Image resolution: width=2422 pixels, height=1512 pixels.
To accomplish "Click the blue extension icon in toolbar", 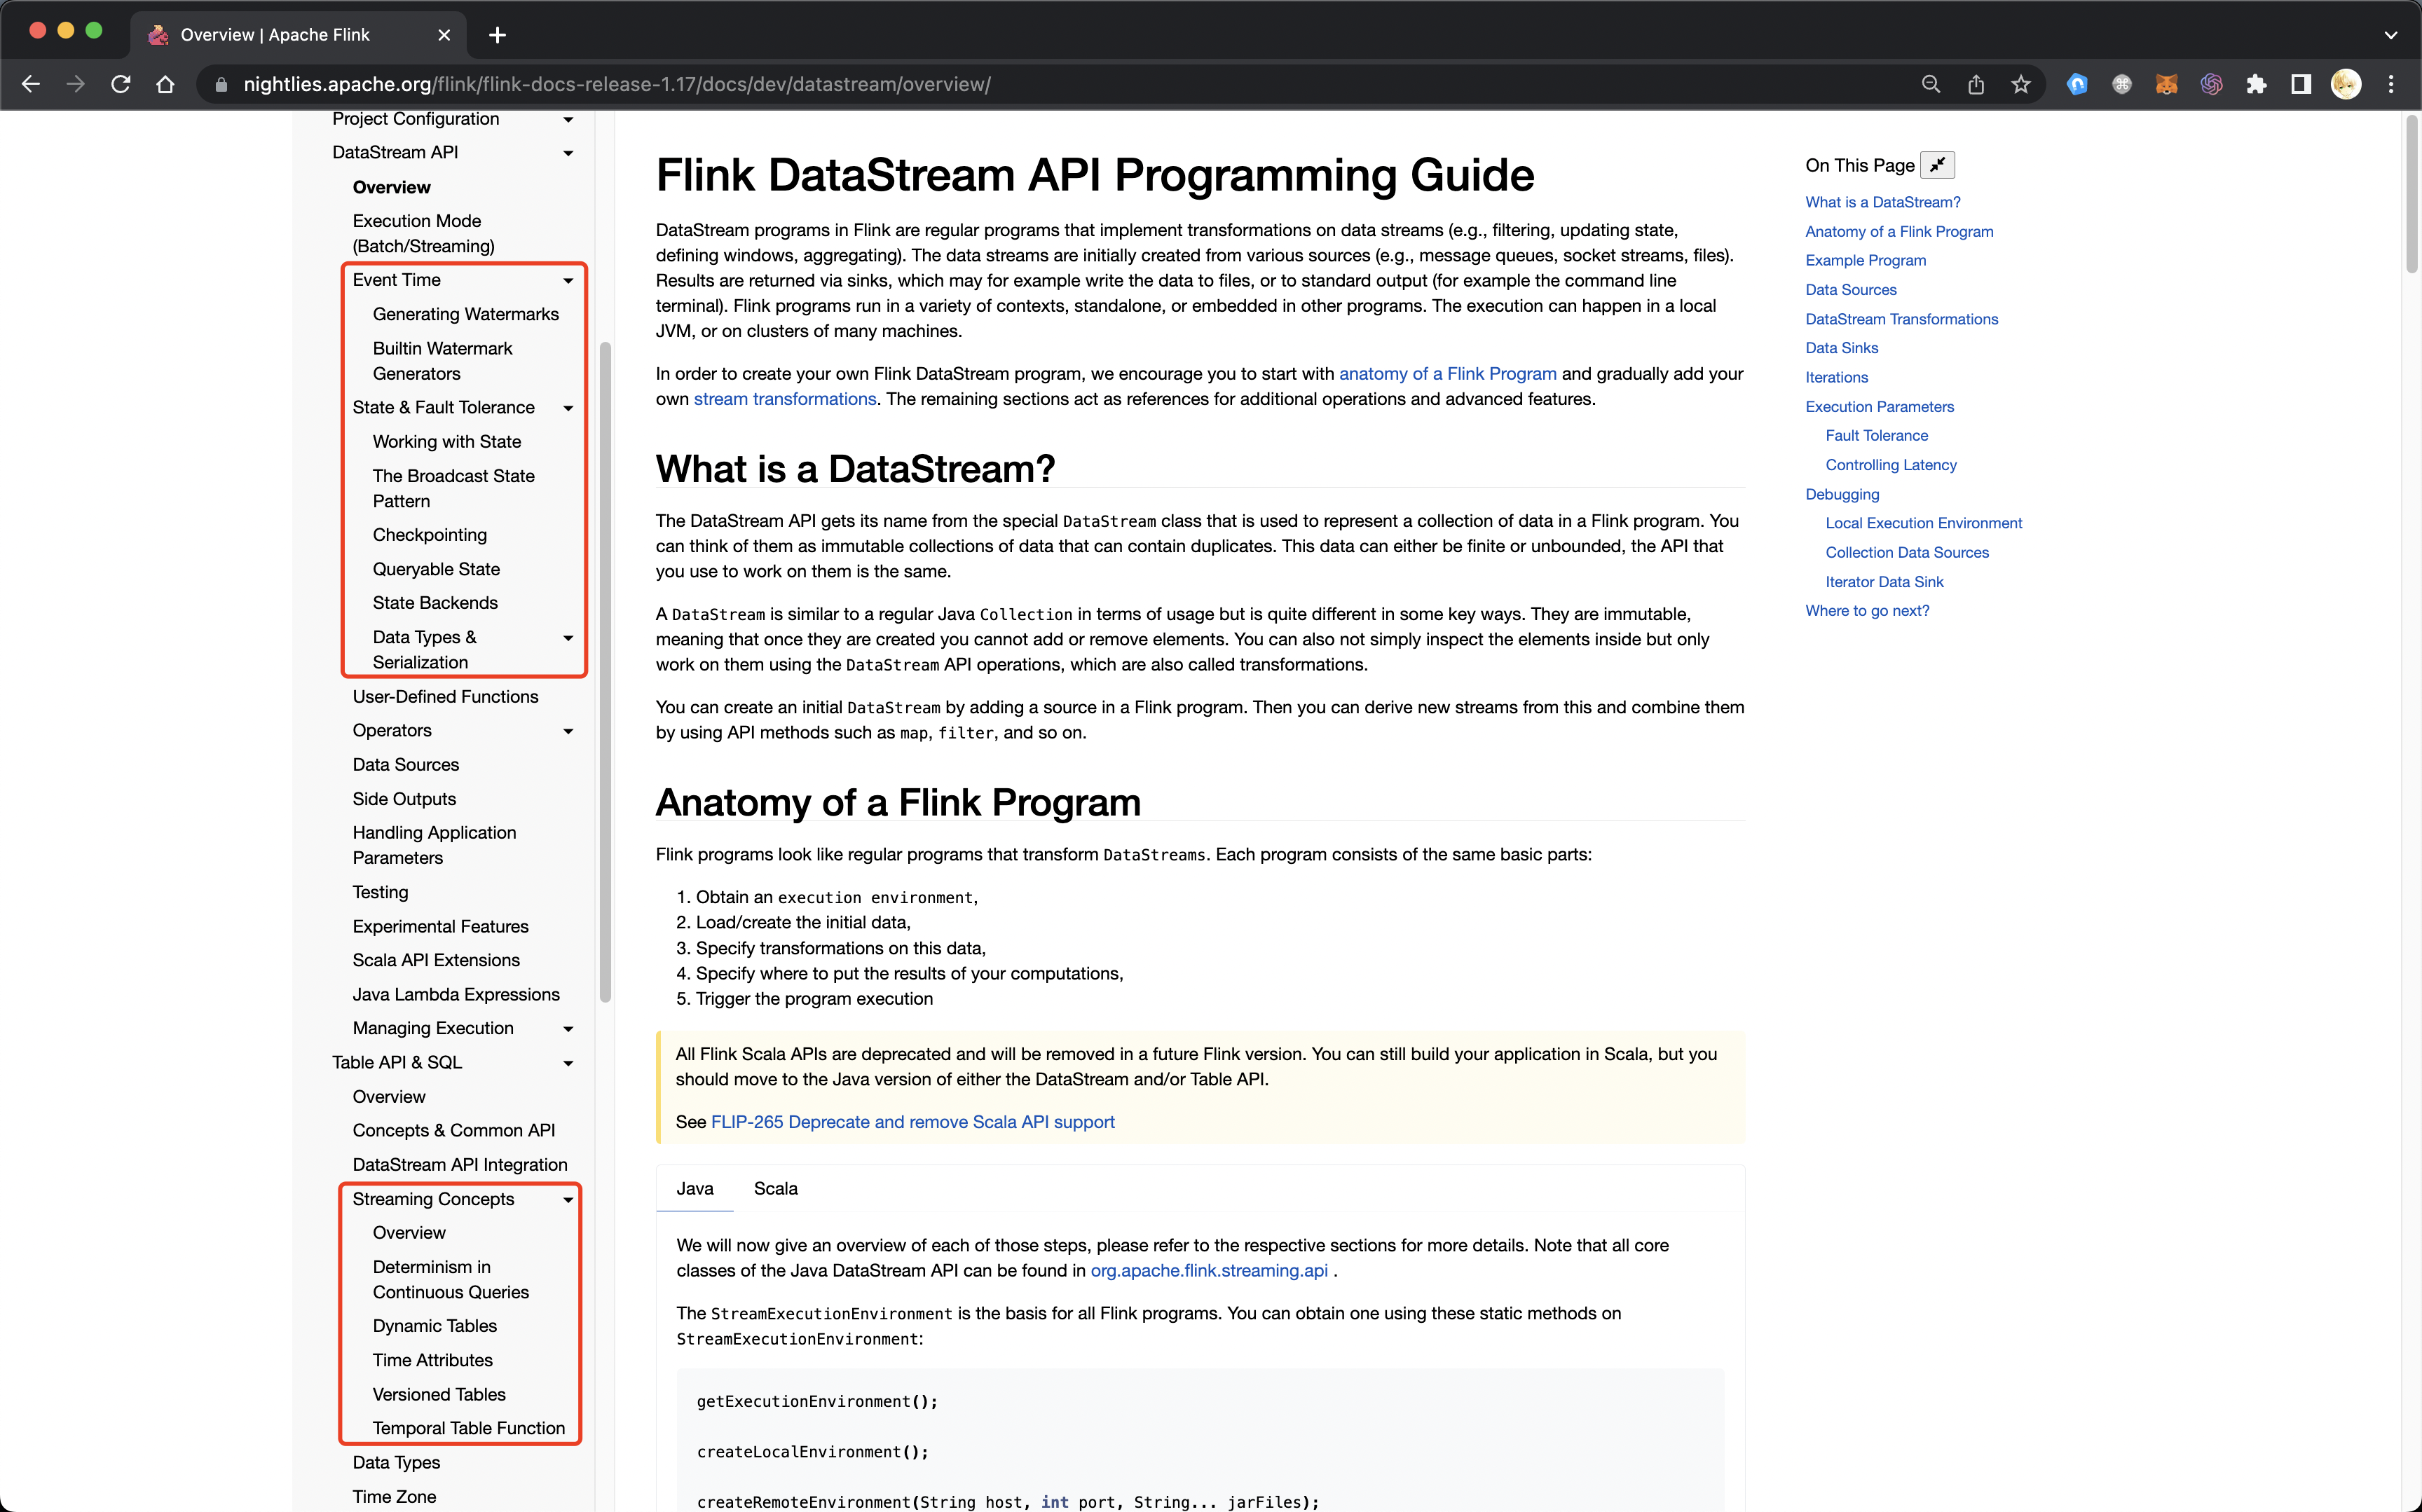I will click(x=2077, y=85).
